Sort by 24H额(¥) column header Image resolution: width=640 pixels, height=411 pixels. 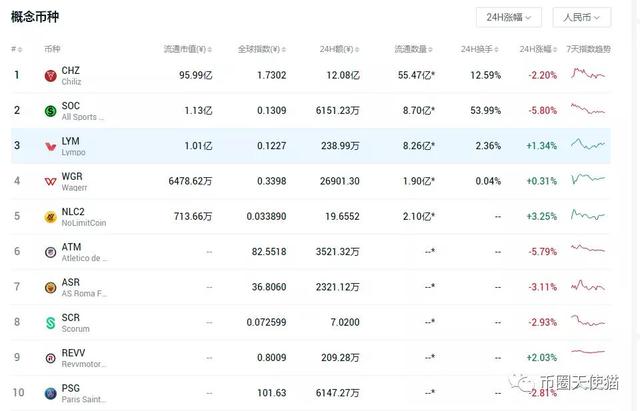(339, 49)
